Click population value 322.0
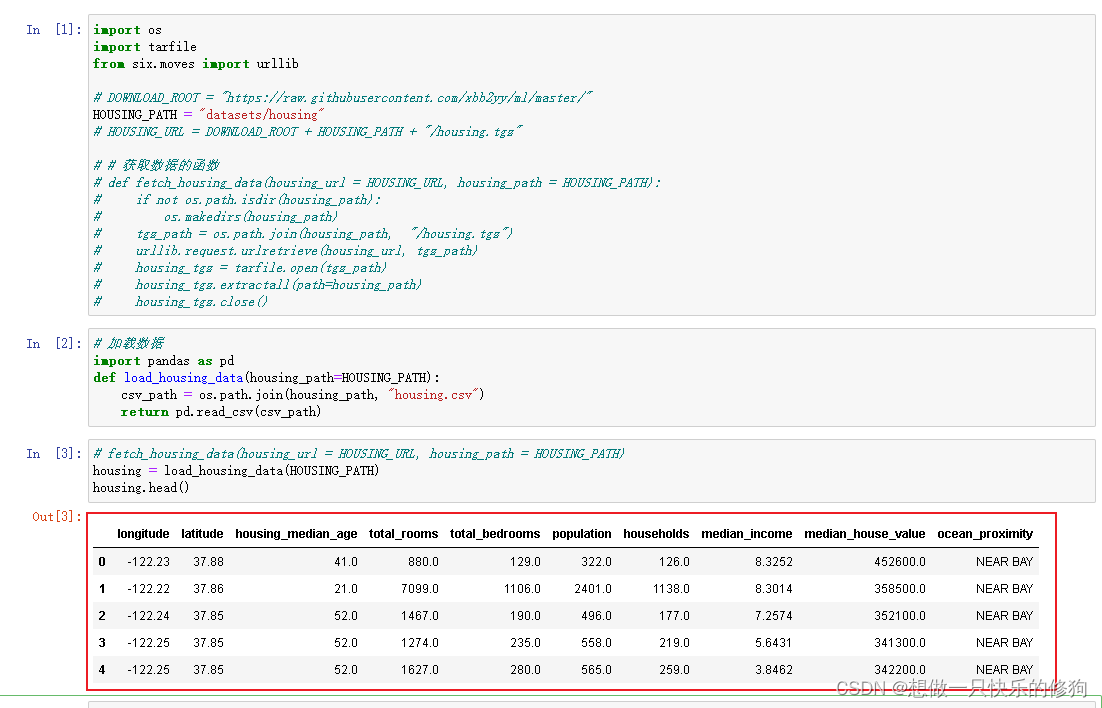This screenshot has width=1102, height=708. click(597, 562)
